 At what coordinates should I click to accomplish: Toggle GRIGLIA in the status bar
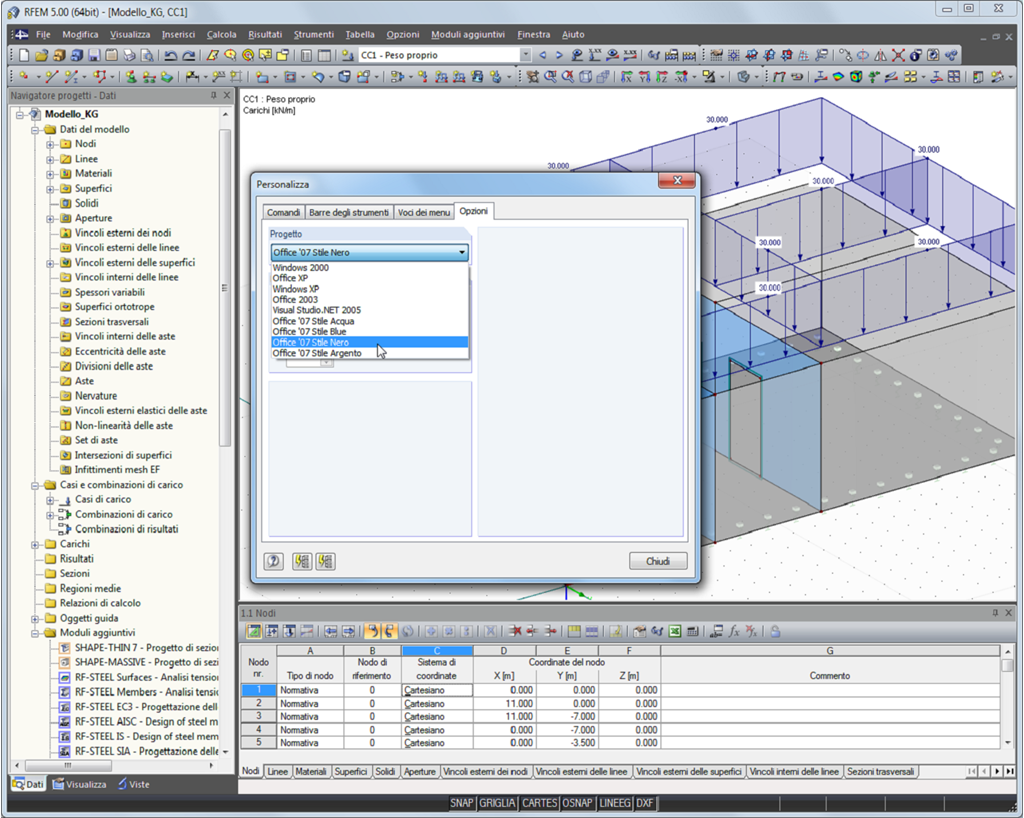497,803
